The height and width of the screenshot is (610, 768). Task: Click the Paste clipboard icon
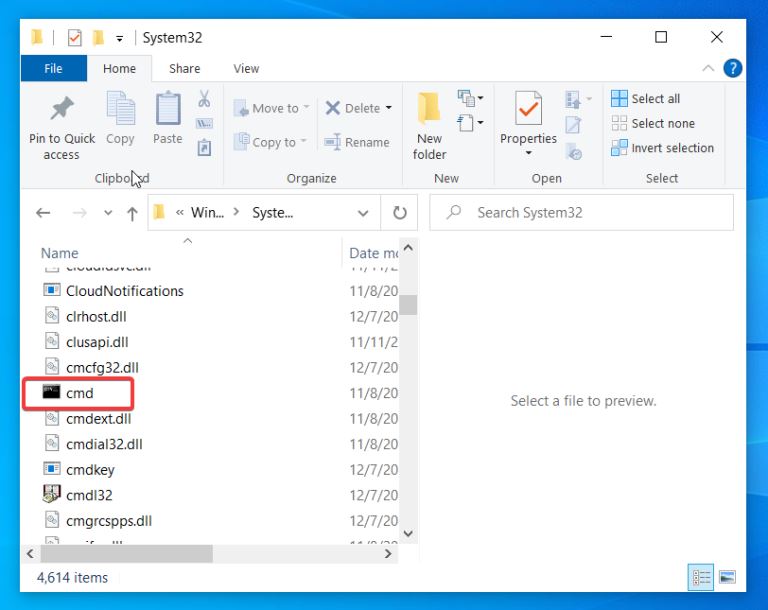click(168, 108)
